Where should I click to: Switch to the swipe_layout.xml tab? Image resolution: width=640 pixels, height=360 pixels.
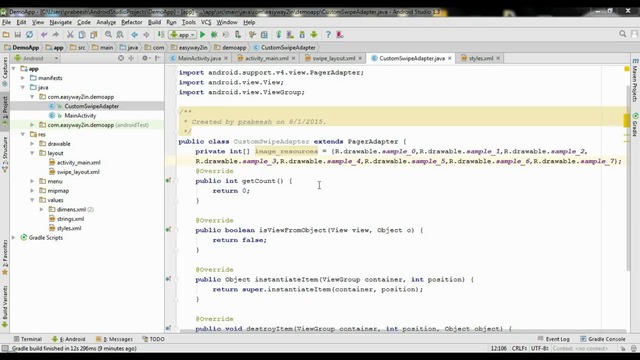coord(333,58)
